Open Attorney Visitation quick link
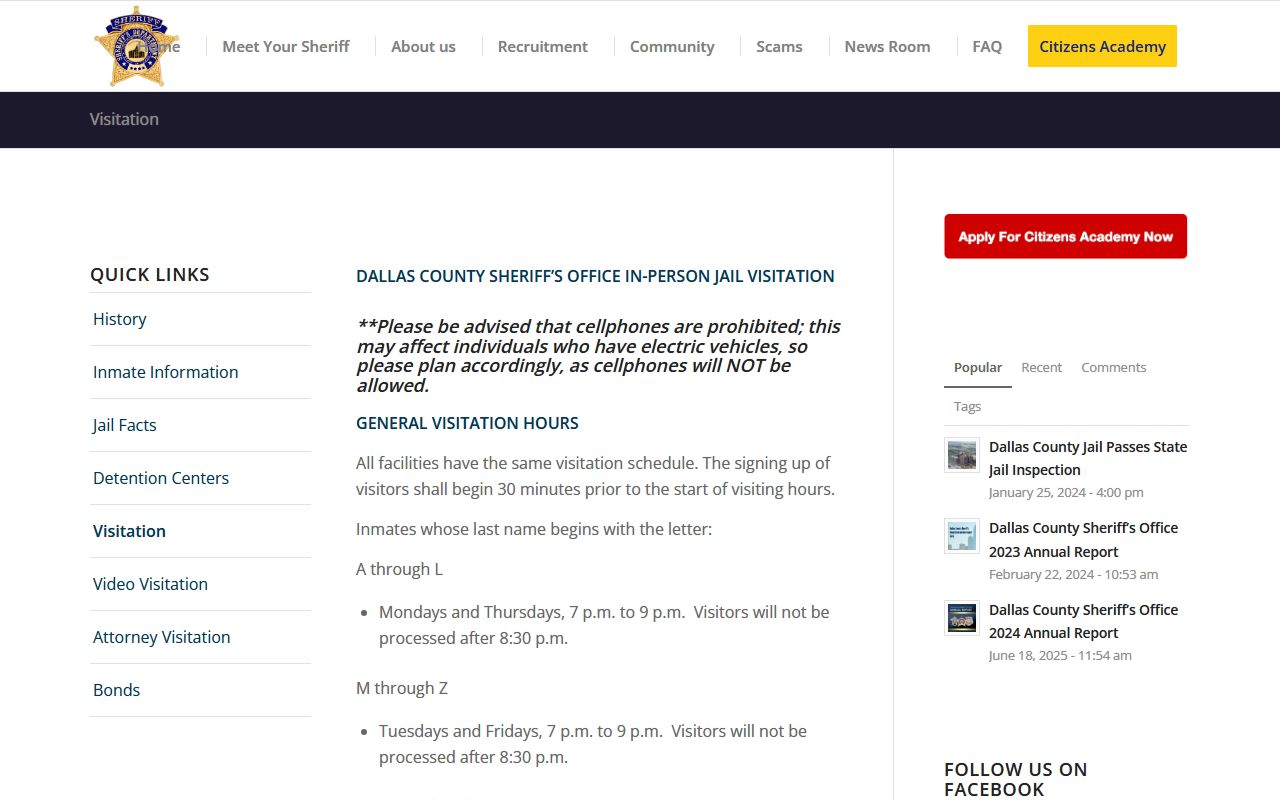Viewport: 1280px width, 800px height. [x=162, y=637]
